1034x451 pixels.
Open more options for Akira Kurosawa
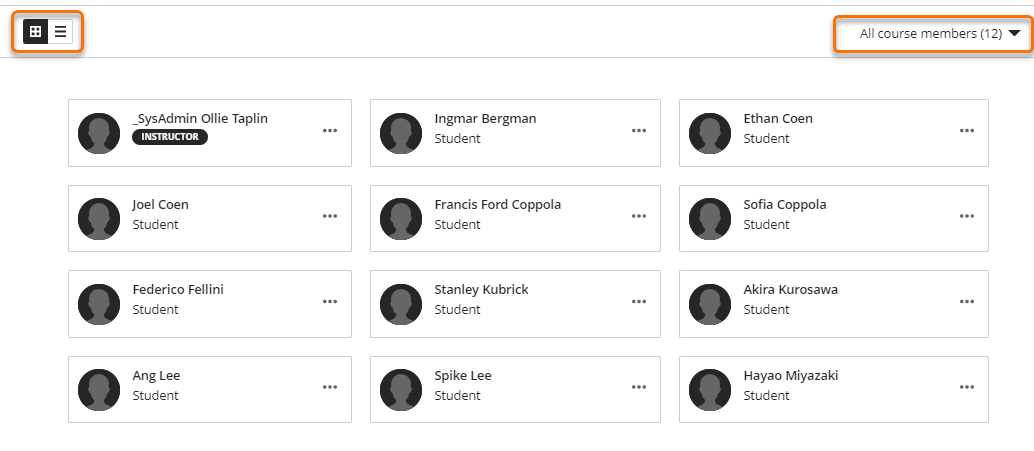coord(967,301)
